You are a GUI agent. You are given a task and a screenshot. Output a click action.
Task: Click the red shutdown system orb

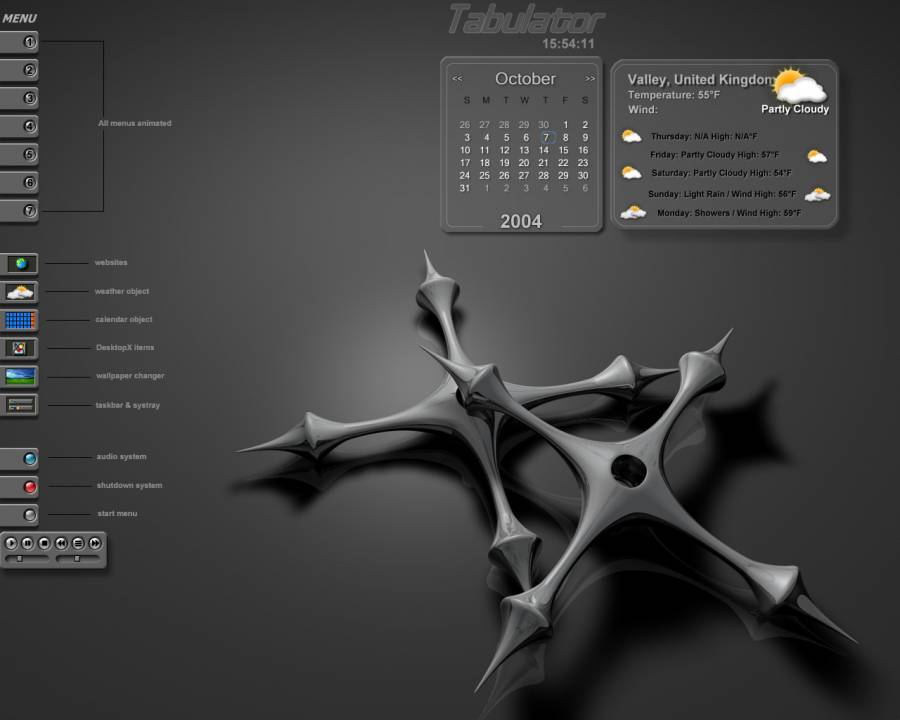tap(30, 487)
